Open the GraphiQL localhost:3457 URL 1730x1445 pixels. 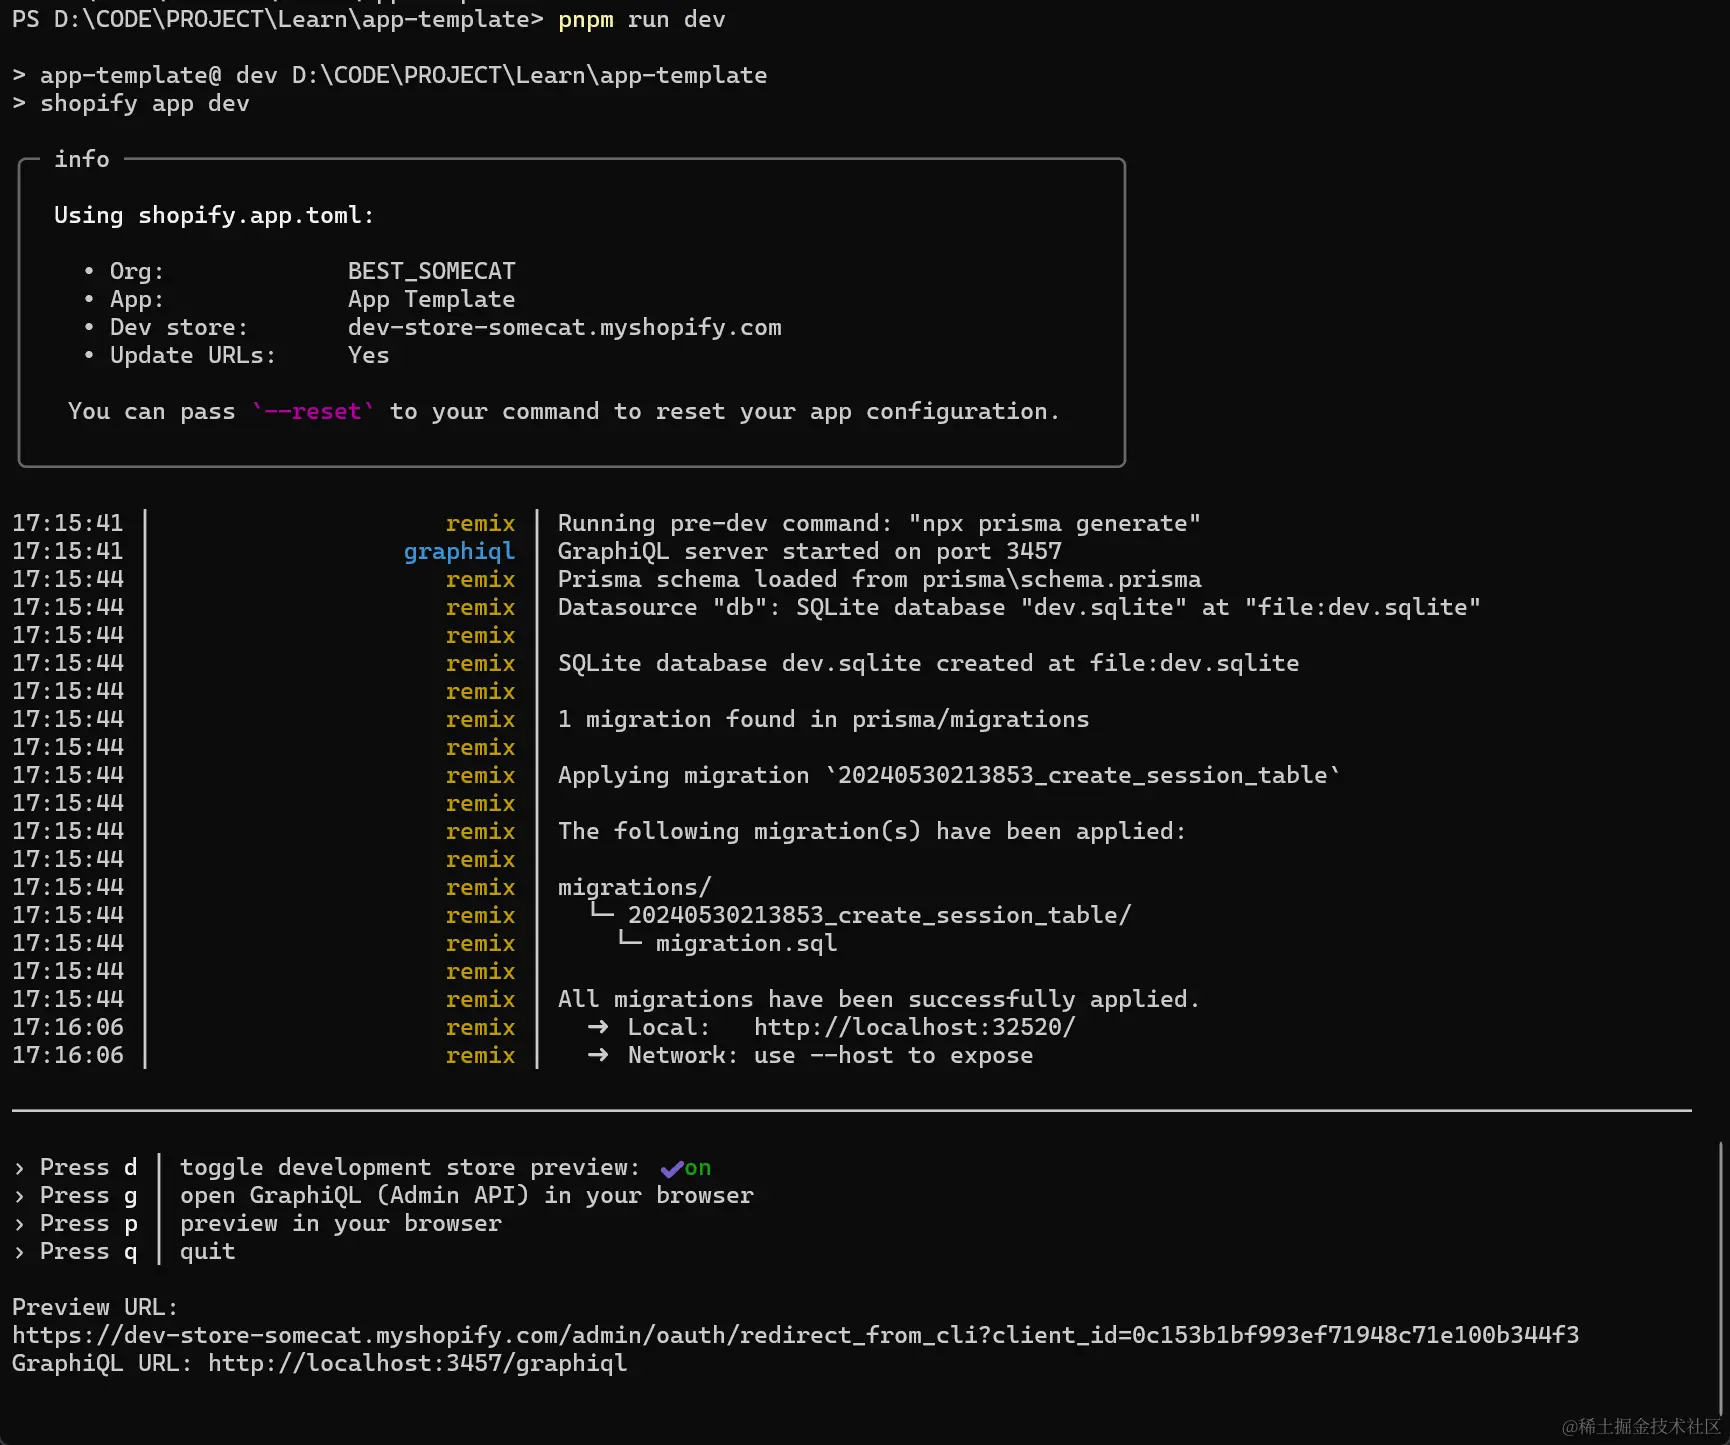pyautogui.click(x=417, y=1363)
